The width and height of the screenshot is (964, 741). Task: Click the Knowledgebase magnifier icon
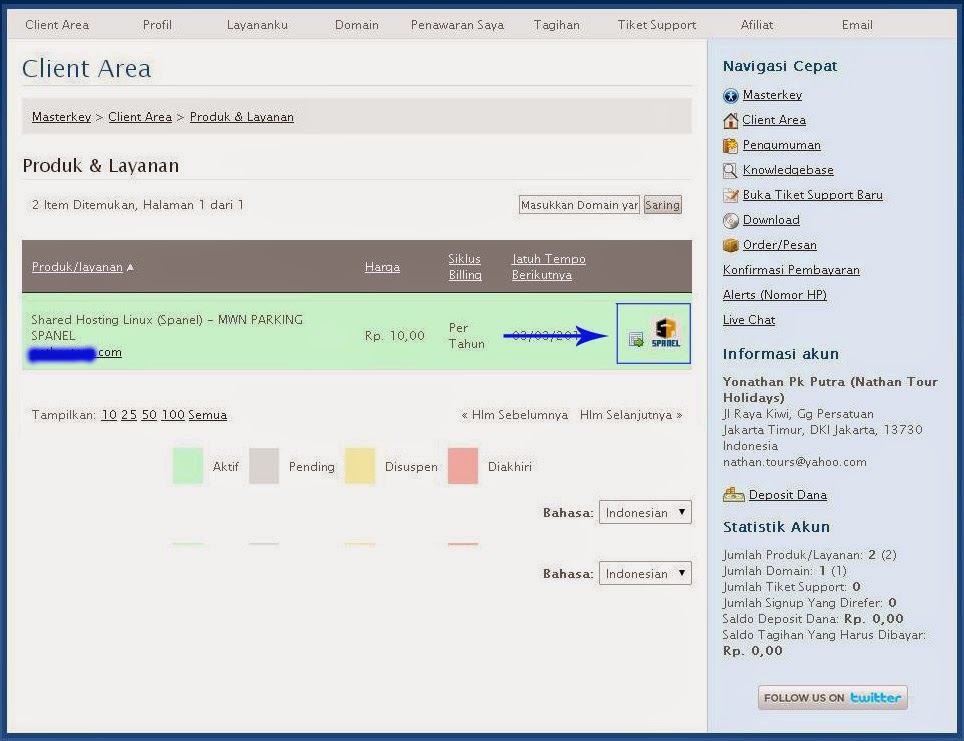point(730,170)
